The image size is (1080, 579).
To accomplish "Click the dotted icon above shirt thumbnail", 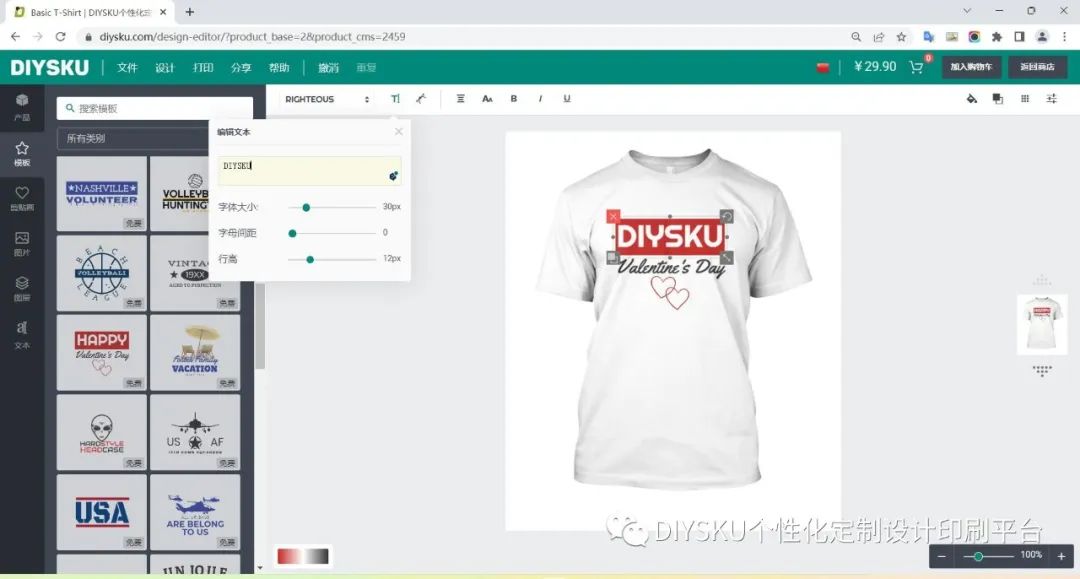I will point(1041,280).
